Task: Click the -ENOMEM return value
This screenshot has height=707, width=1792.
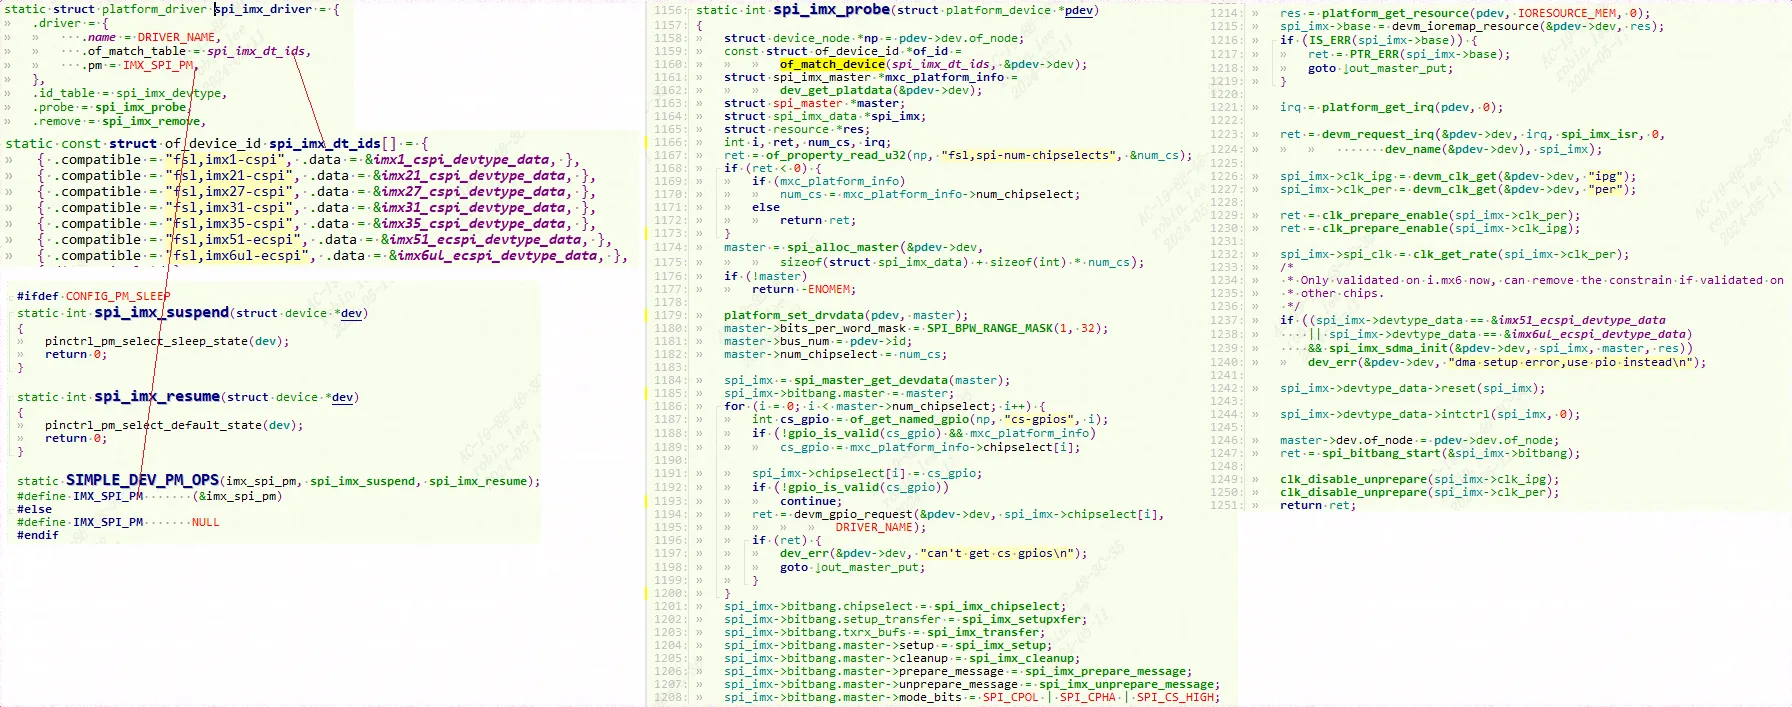Action: (x=828, y=289)
